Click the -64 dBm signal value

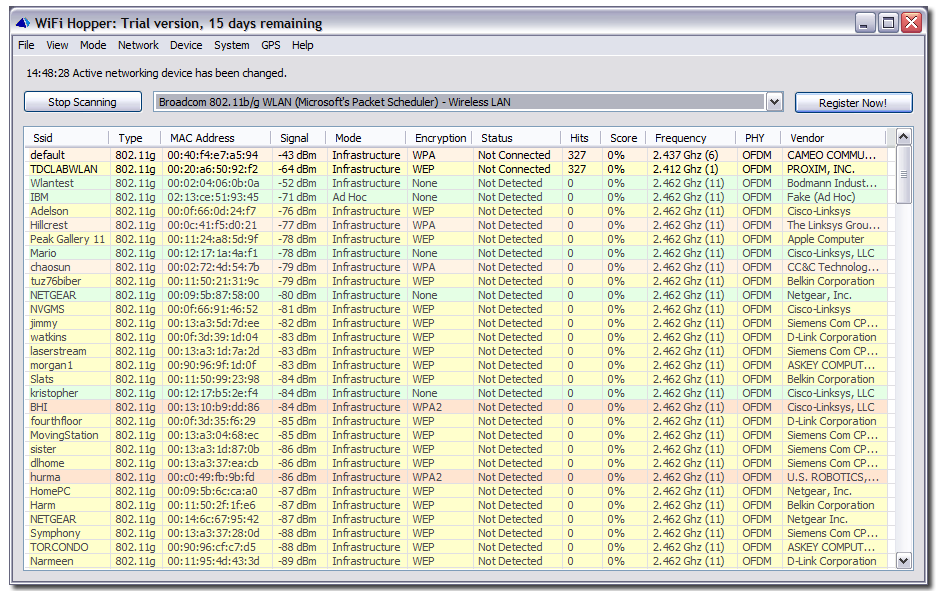click(297, 169)
